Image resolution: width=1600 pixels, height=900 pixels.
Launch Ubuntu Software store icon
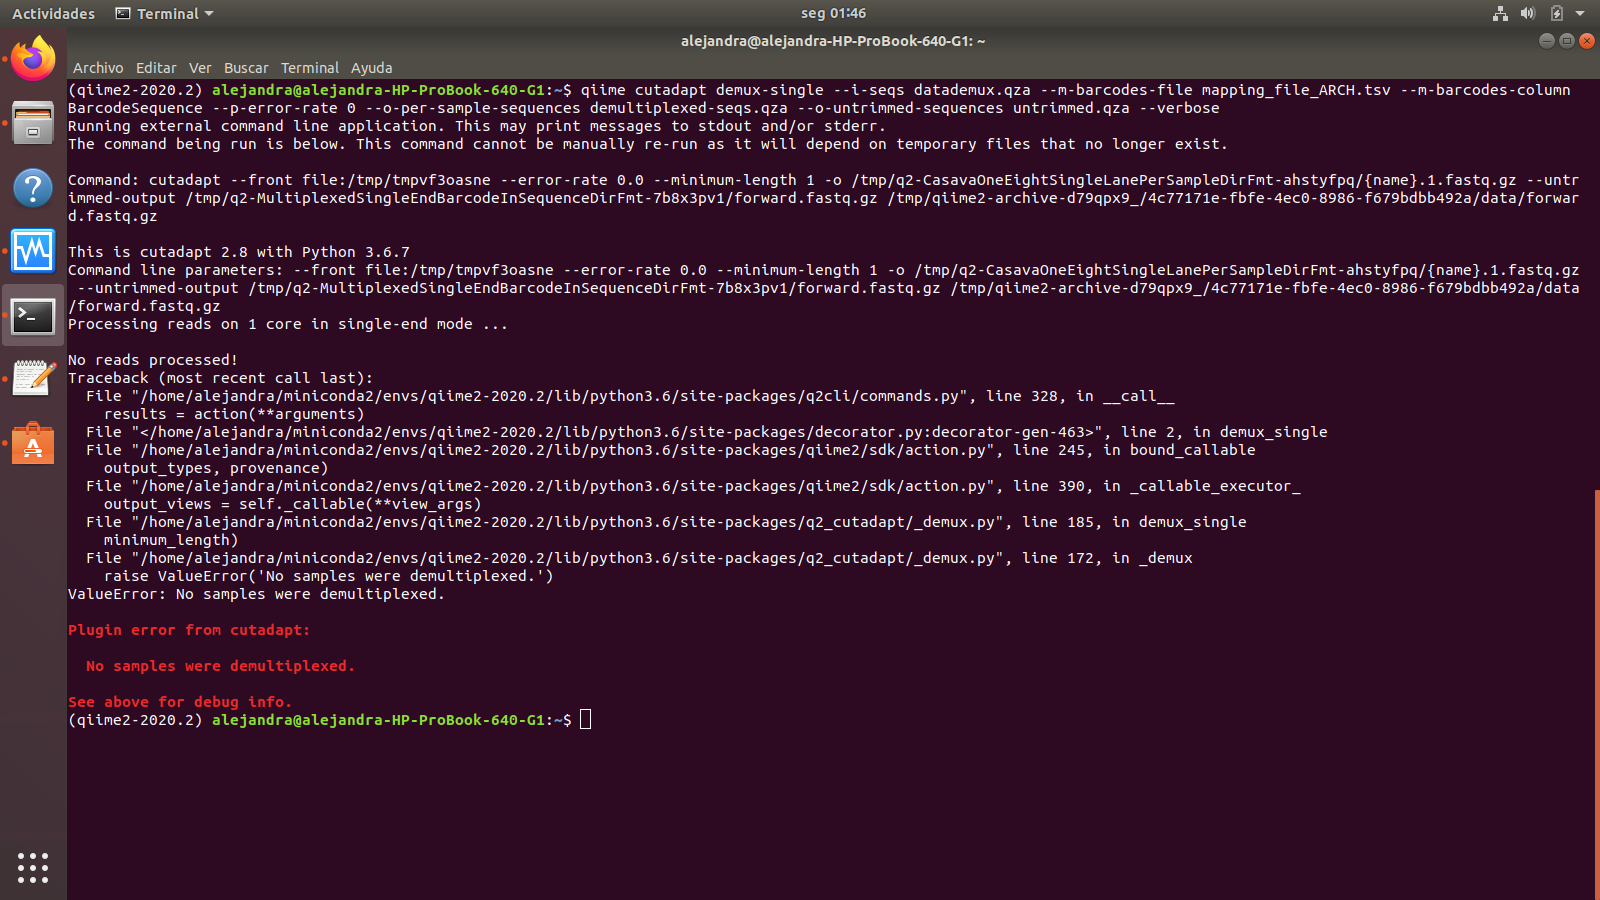(x=33, y=444)
